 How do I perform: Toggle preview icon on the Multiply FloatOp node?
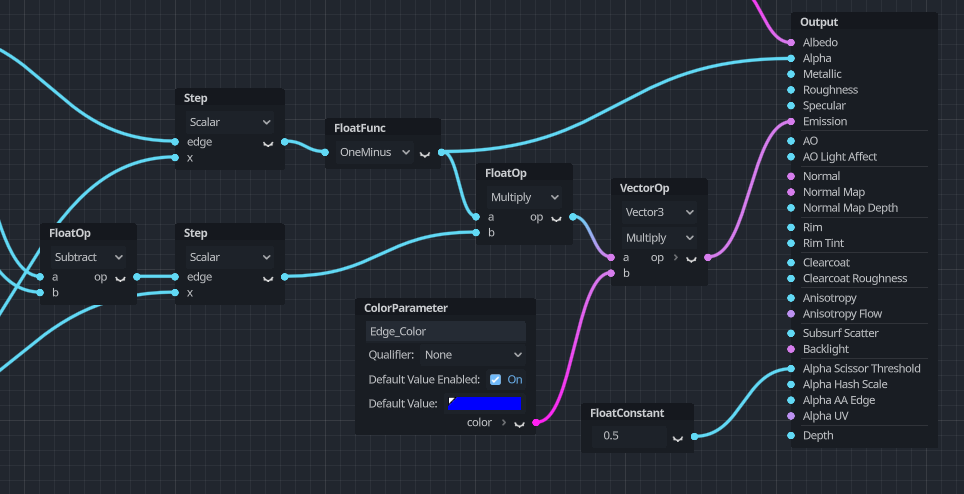556,218
